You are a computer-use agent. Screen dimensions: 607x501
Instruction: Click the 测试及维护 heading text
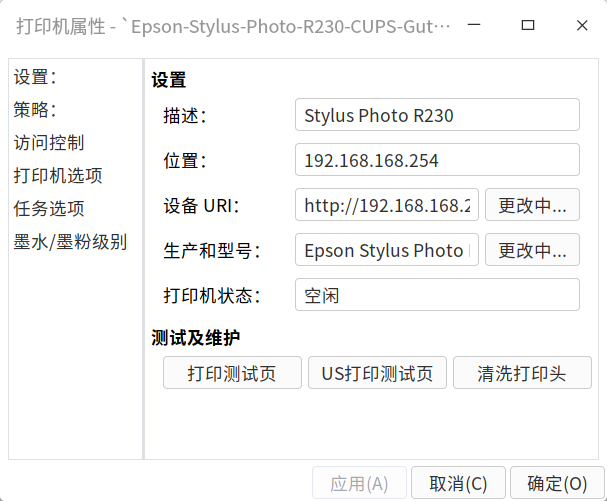195,338
